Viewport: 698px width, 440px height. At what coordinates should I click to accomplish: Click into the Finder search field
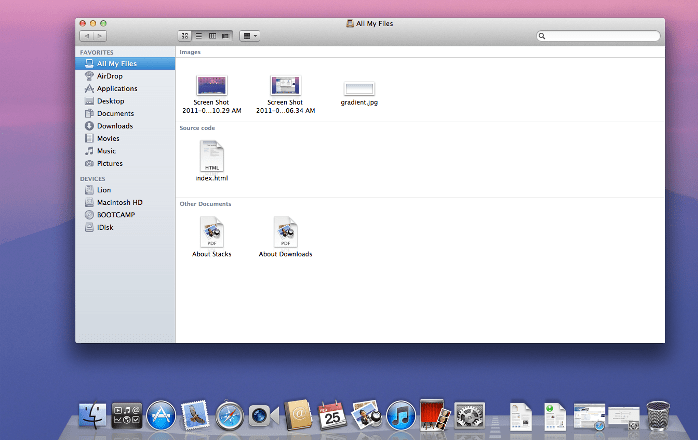click(x=598, y=36)
